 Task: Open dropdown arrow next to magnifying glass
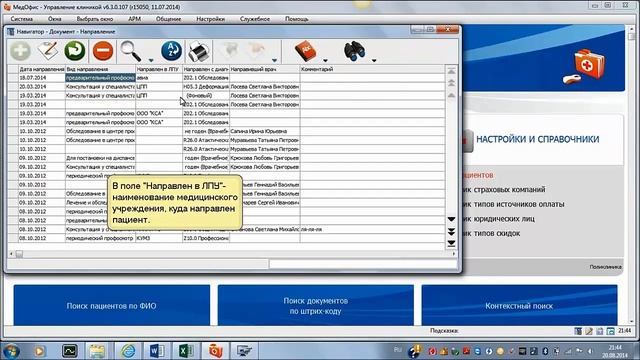pyautogui.click(x=151, y=60)
